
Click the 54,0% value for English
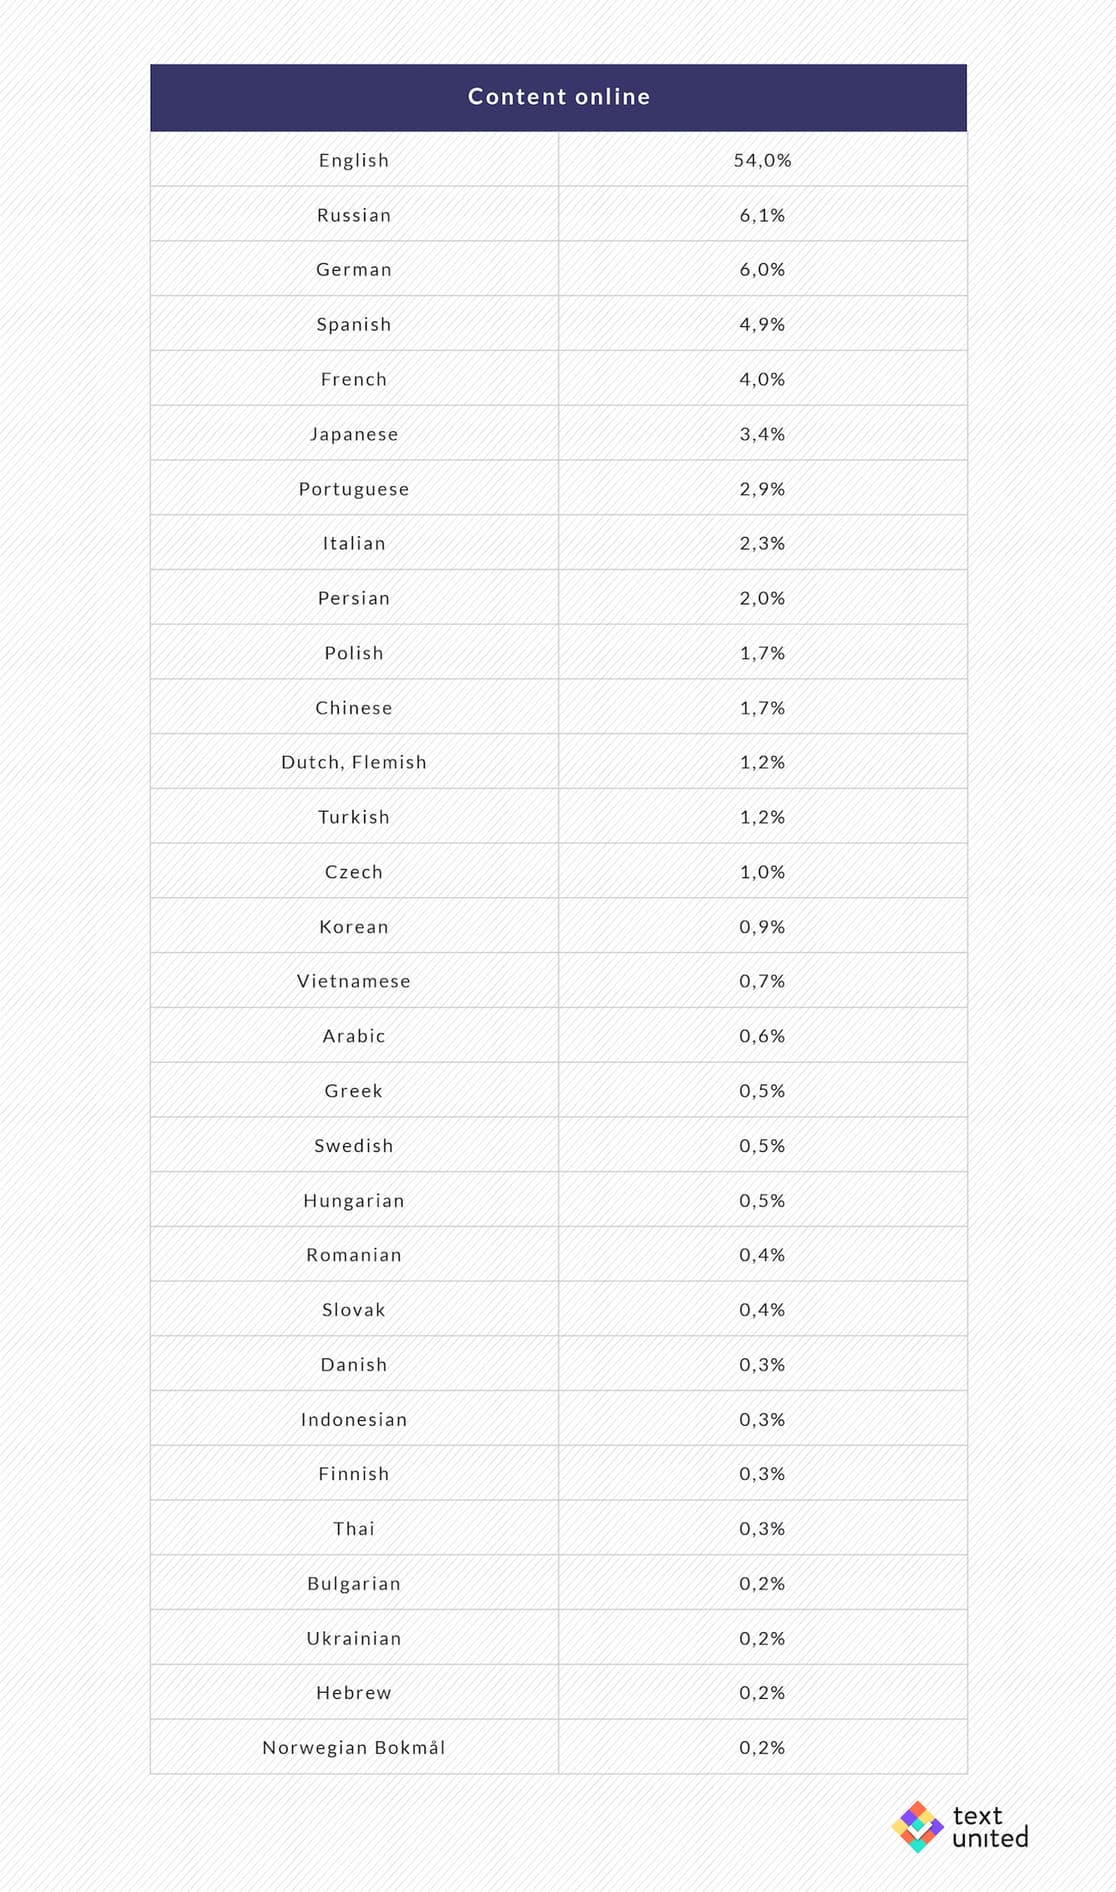tap(763, 160)
